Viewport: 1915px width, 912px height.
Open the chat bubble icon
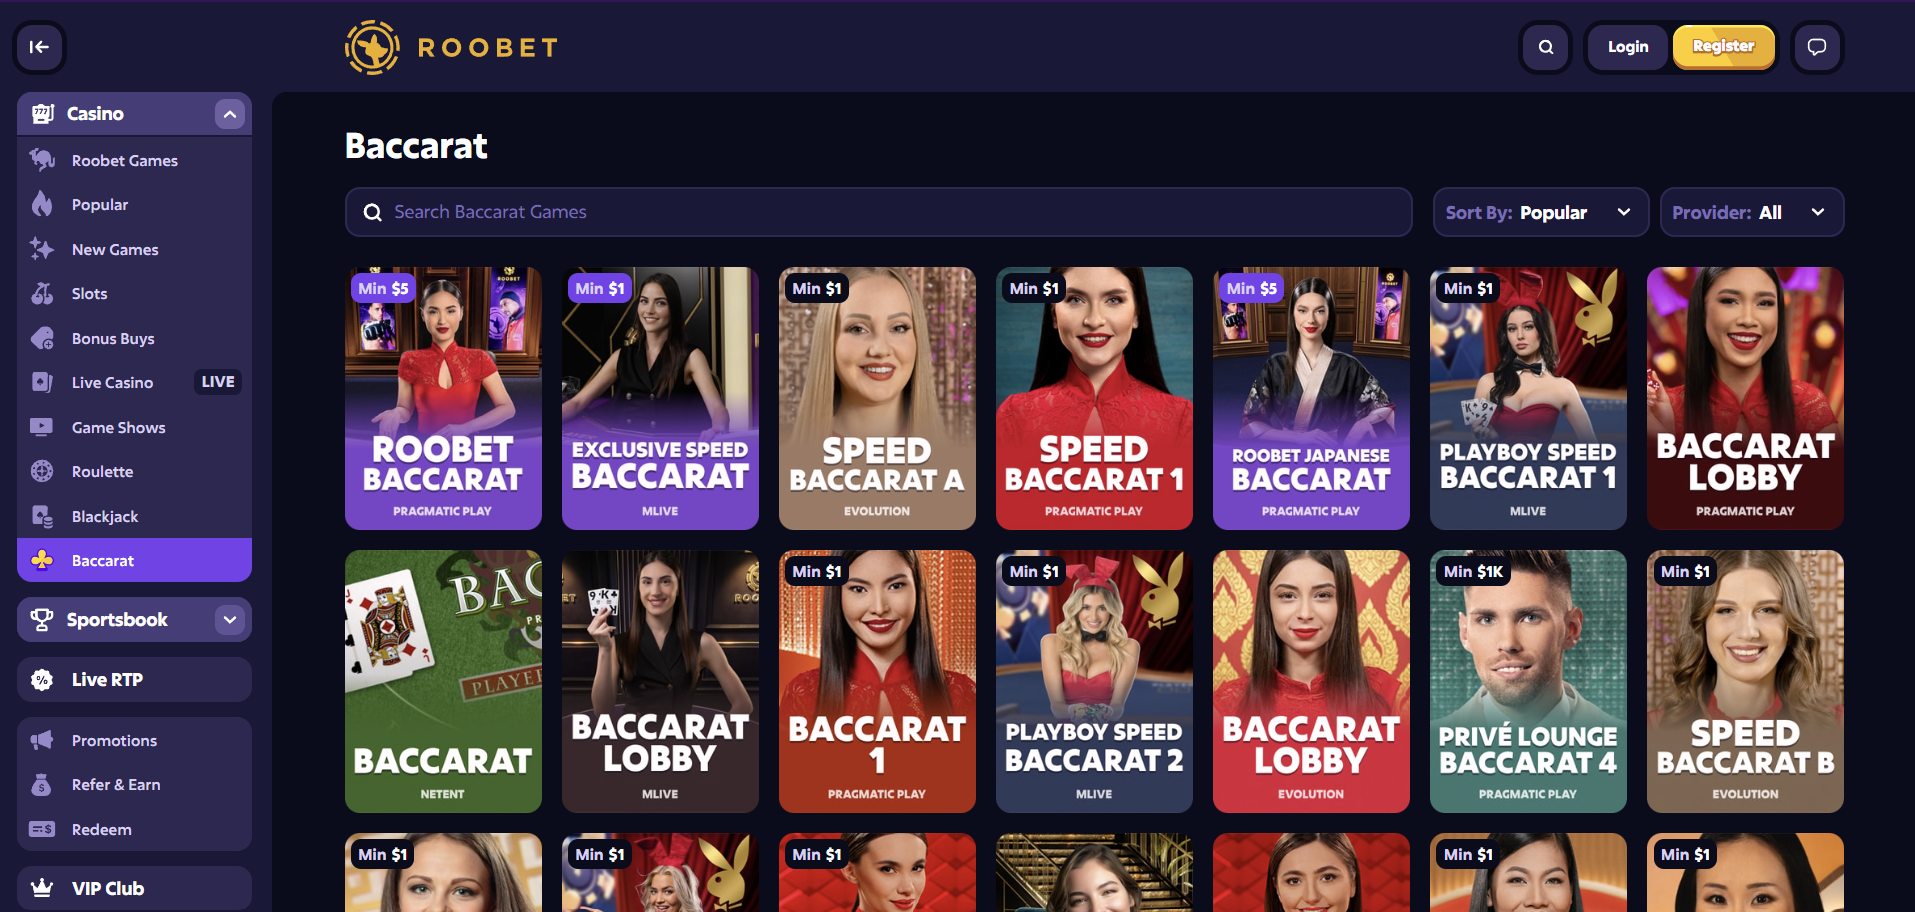1817,47
